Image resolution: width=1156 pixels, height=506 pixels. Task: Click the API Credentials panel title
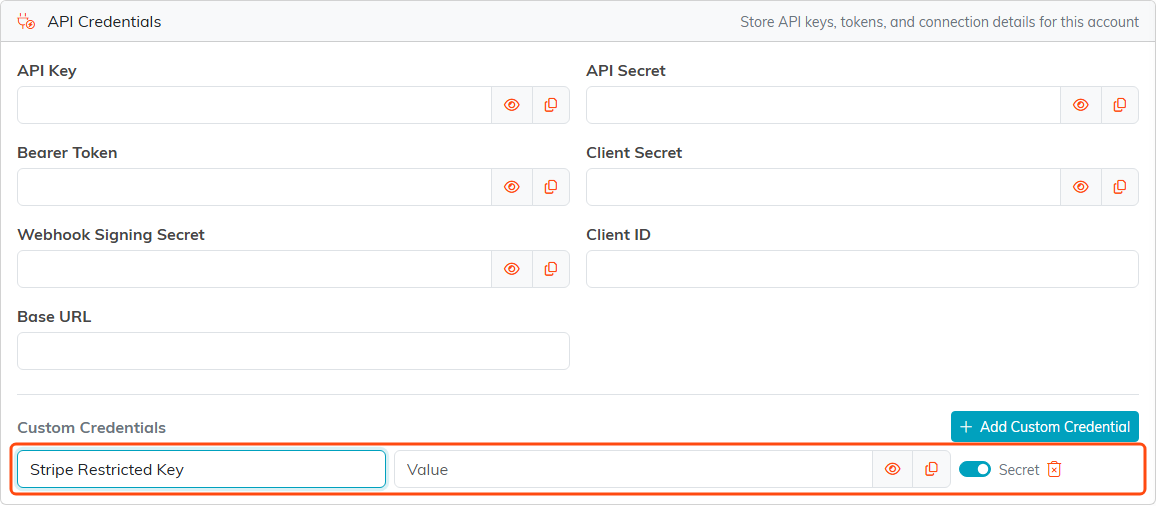pyautogui.click(x=104, y=22)
